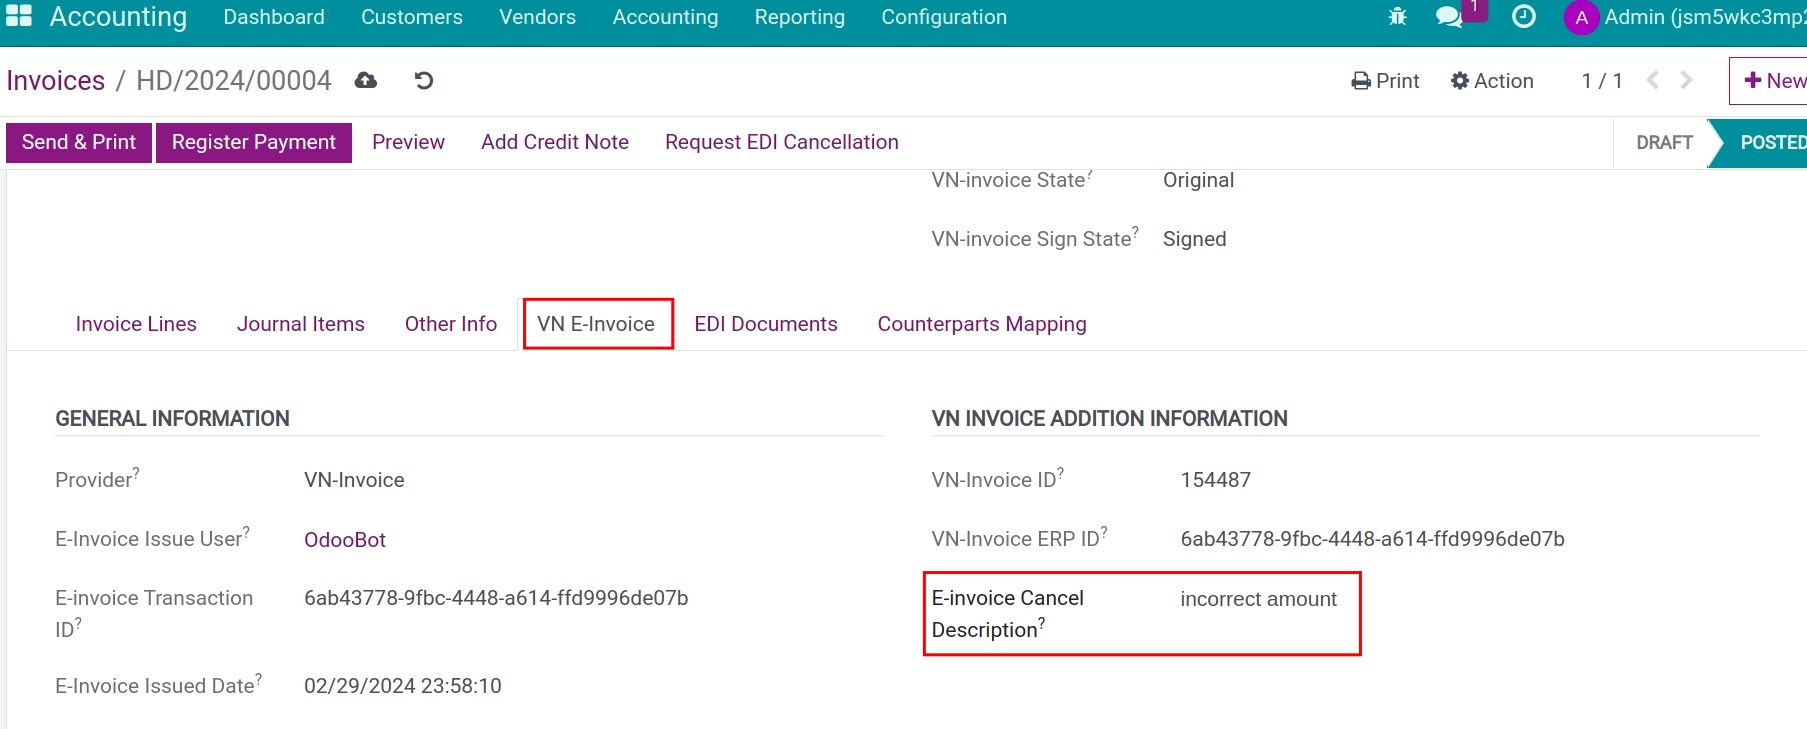Switch to the Invoice Lines tab
1807x729 pixels.
[x=136, y=324]
